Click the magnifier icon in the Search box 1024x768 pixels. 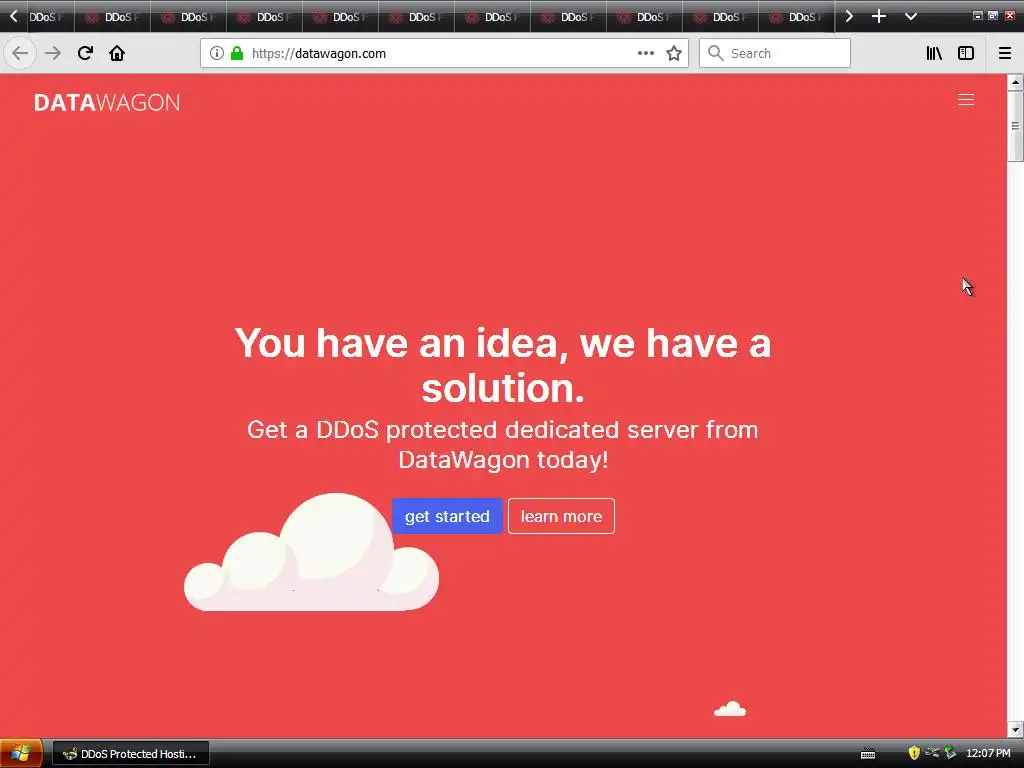click(x=716, y=53)
